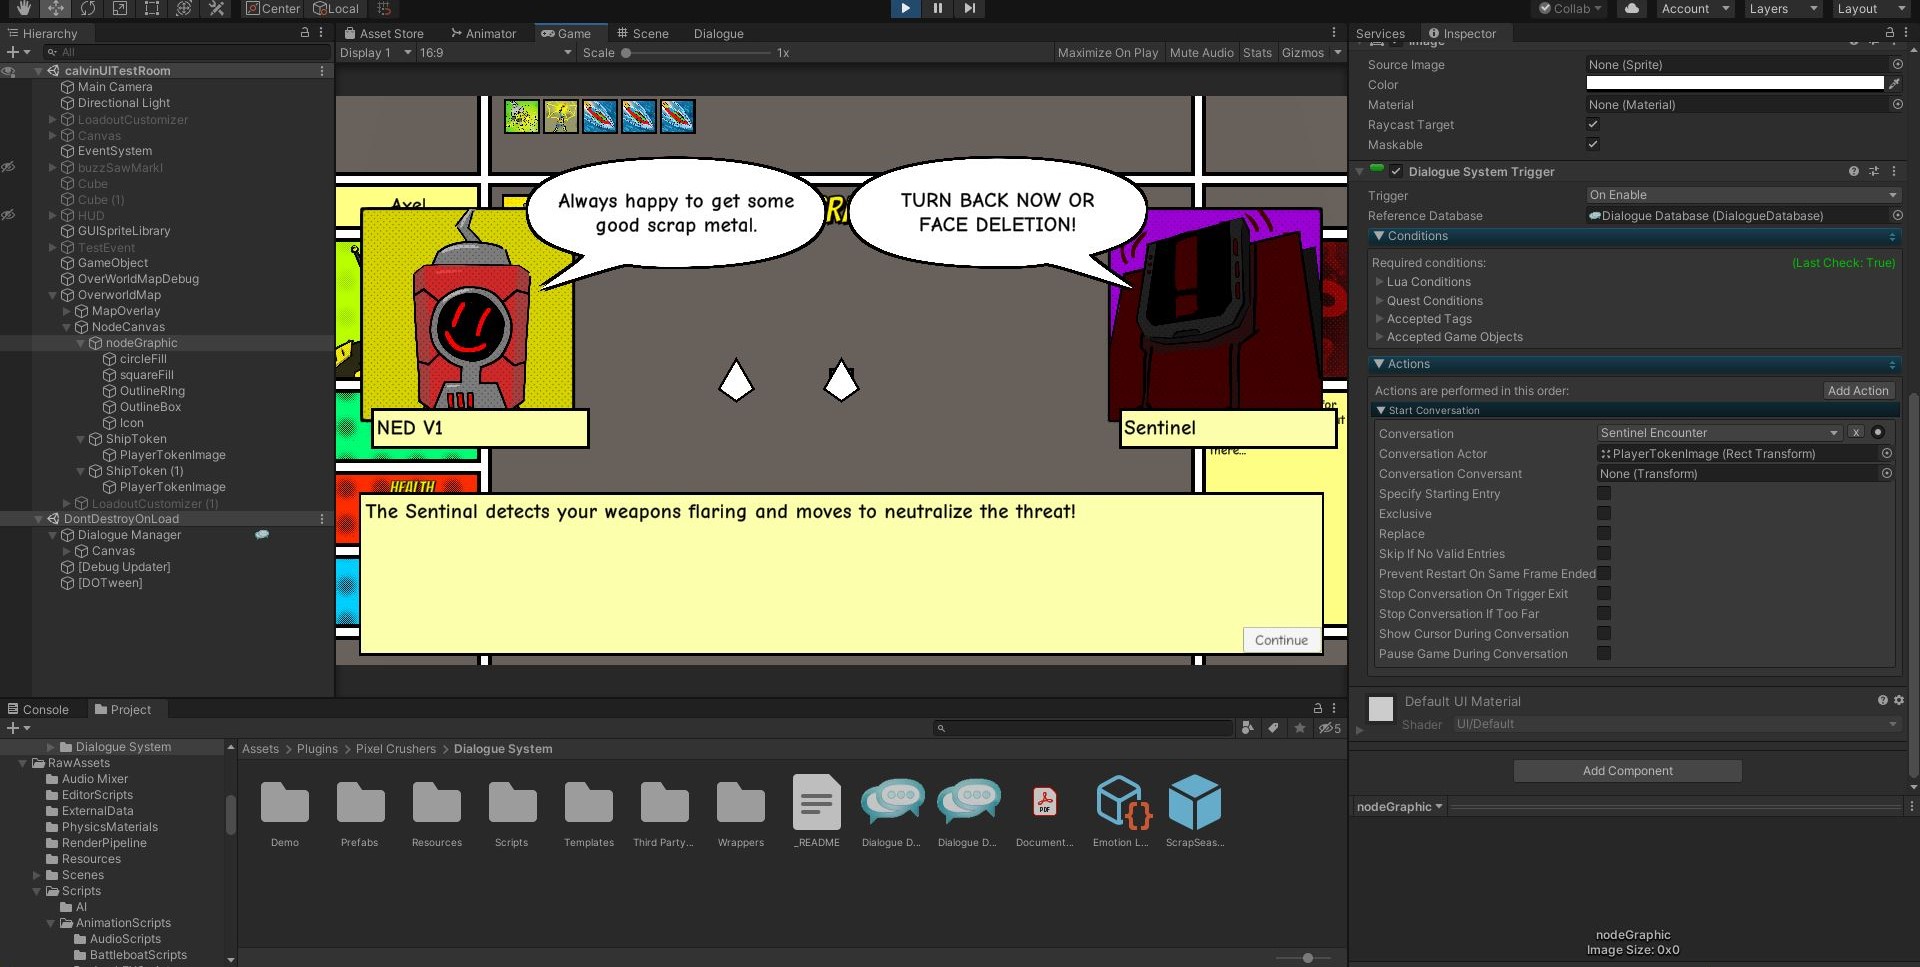Screen dimensions: 1920x967
Task: Open Dialogue System Trigger help icon
Action: 1854,172
